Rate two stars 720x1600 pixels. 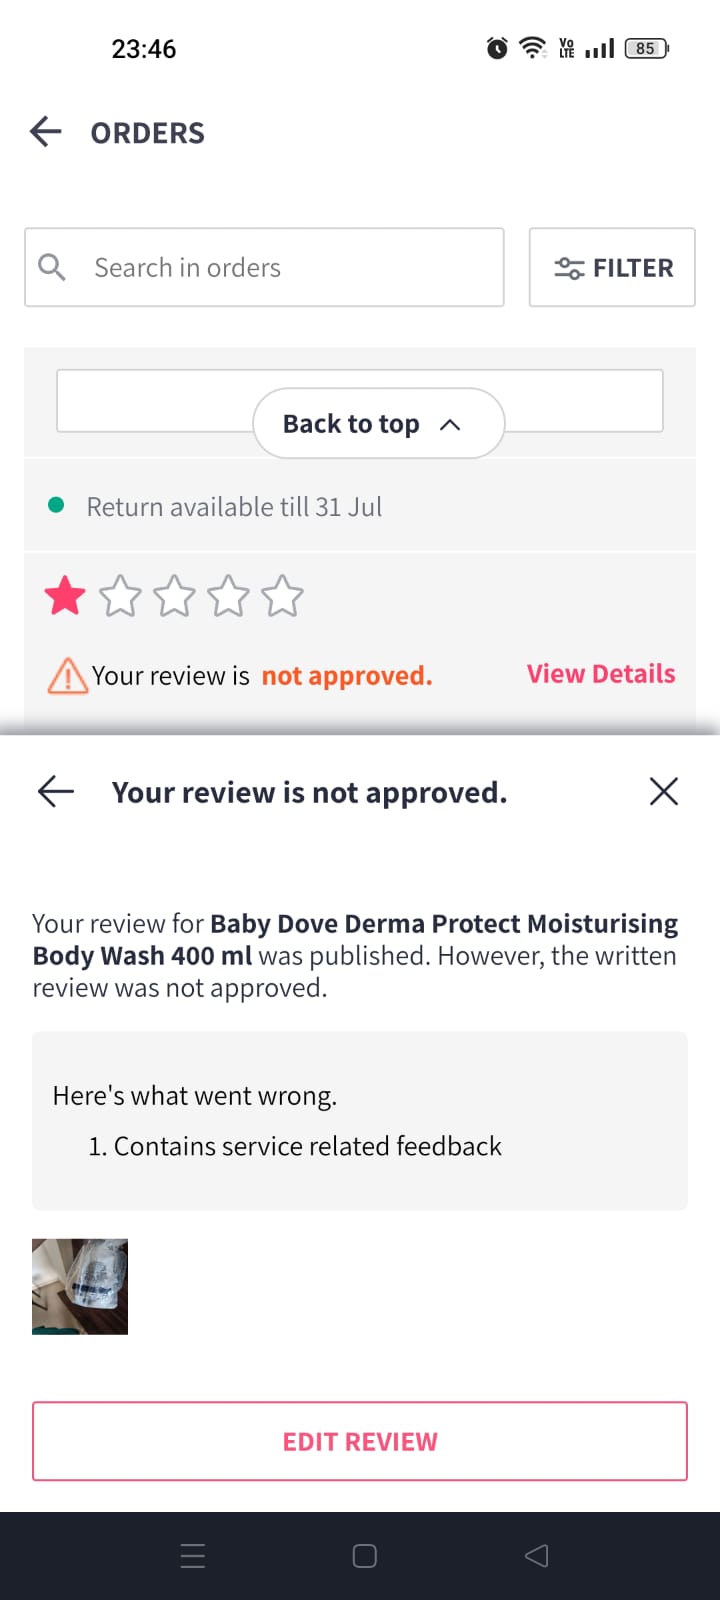tap(121, 596)
